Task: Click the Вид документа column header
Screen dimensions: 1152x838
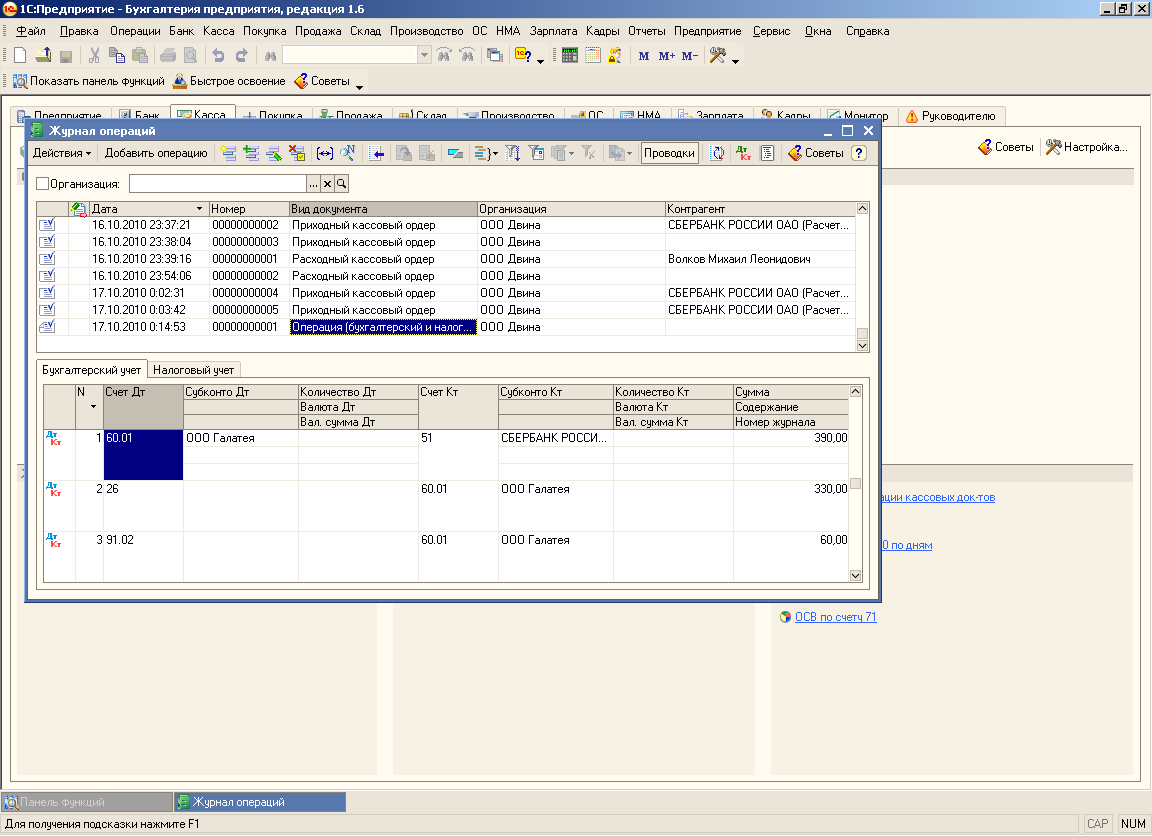Action: click(x=383, y=209)
